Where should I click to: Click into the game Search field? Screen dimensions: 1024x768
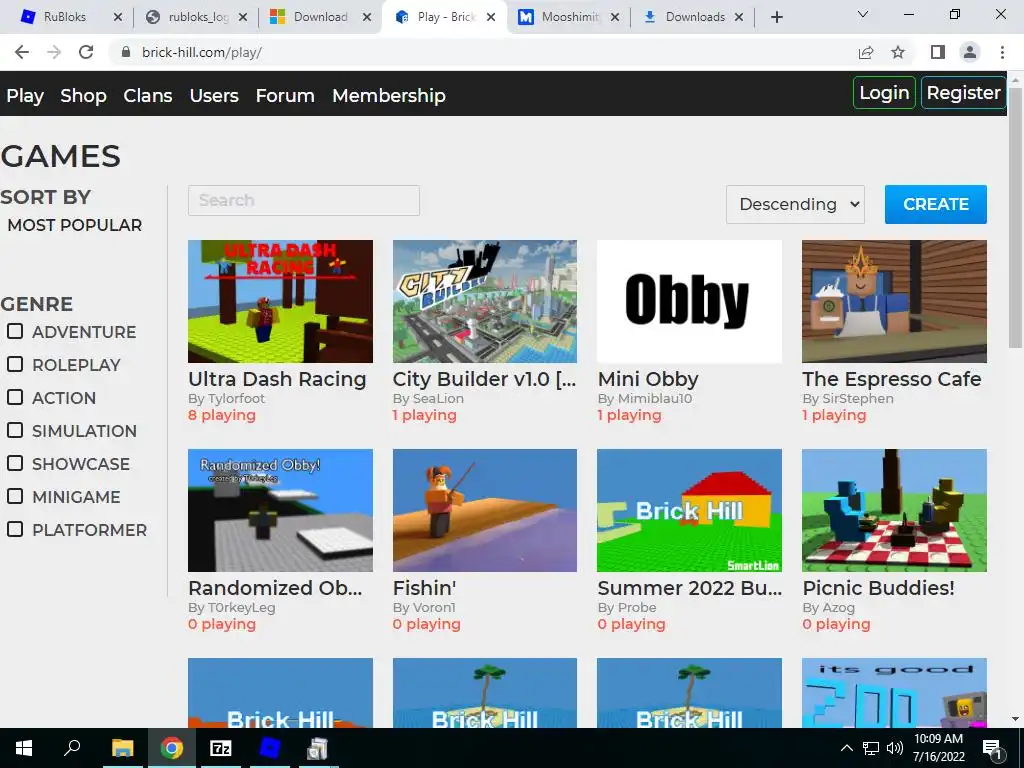[x=304, y=200]
